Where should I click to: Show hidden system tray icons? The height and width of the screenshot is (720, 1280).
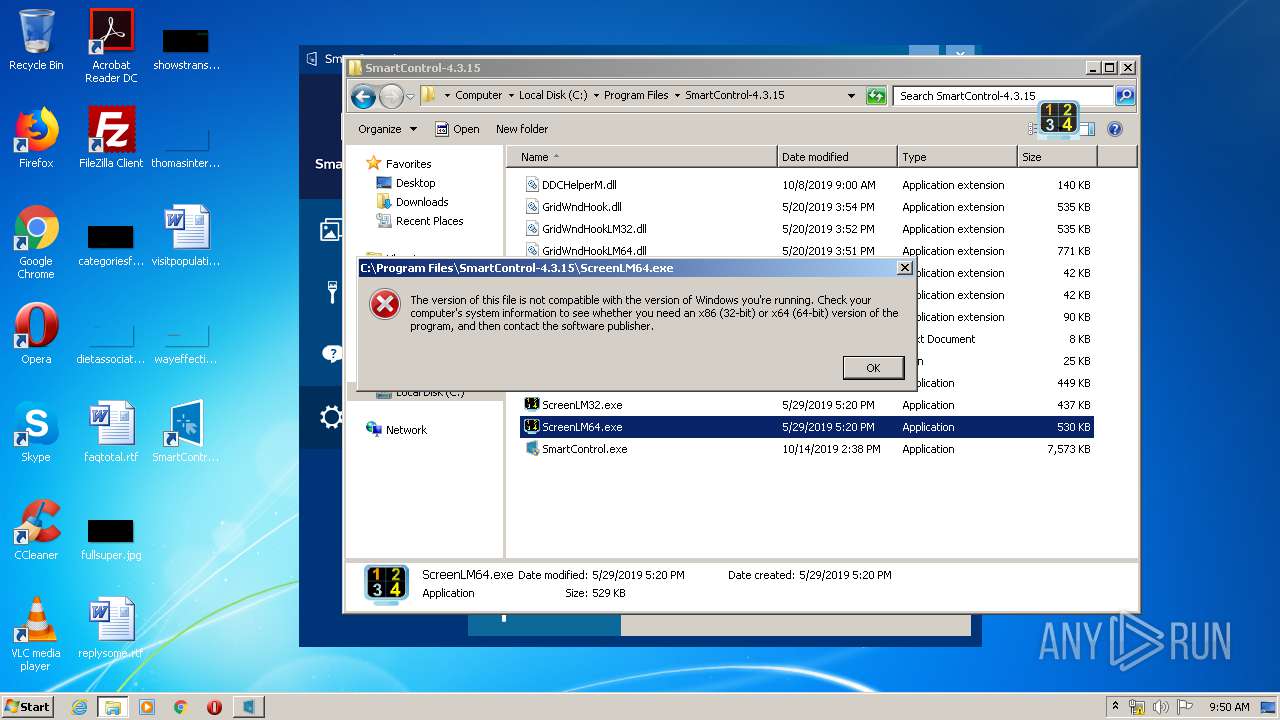[1115, 706]
